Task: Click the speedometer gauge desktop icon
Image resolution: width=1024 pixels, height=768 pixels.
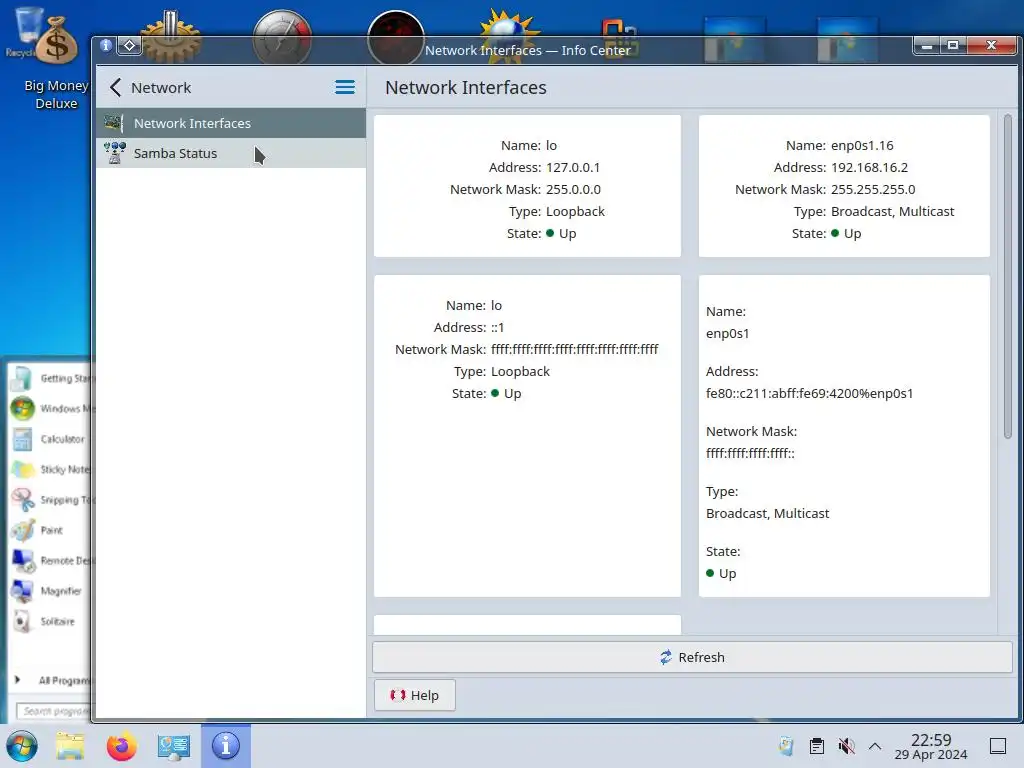Action: click(x=282, y=37)
